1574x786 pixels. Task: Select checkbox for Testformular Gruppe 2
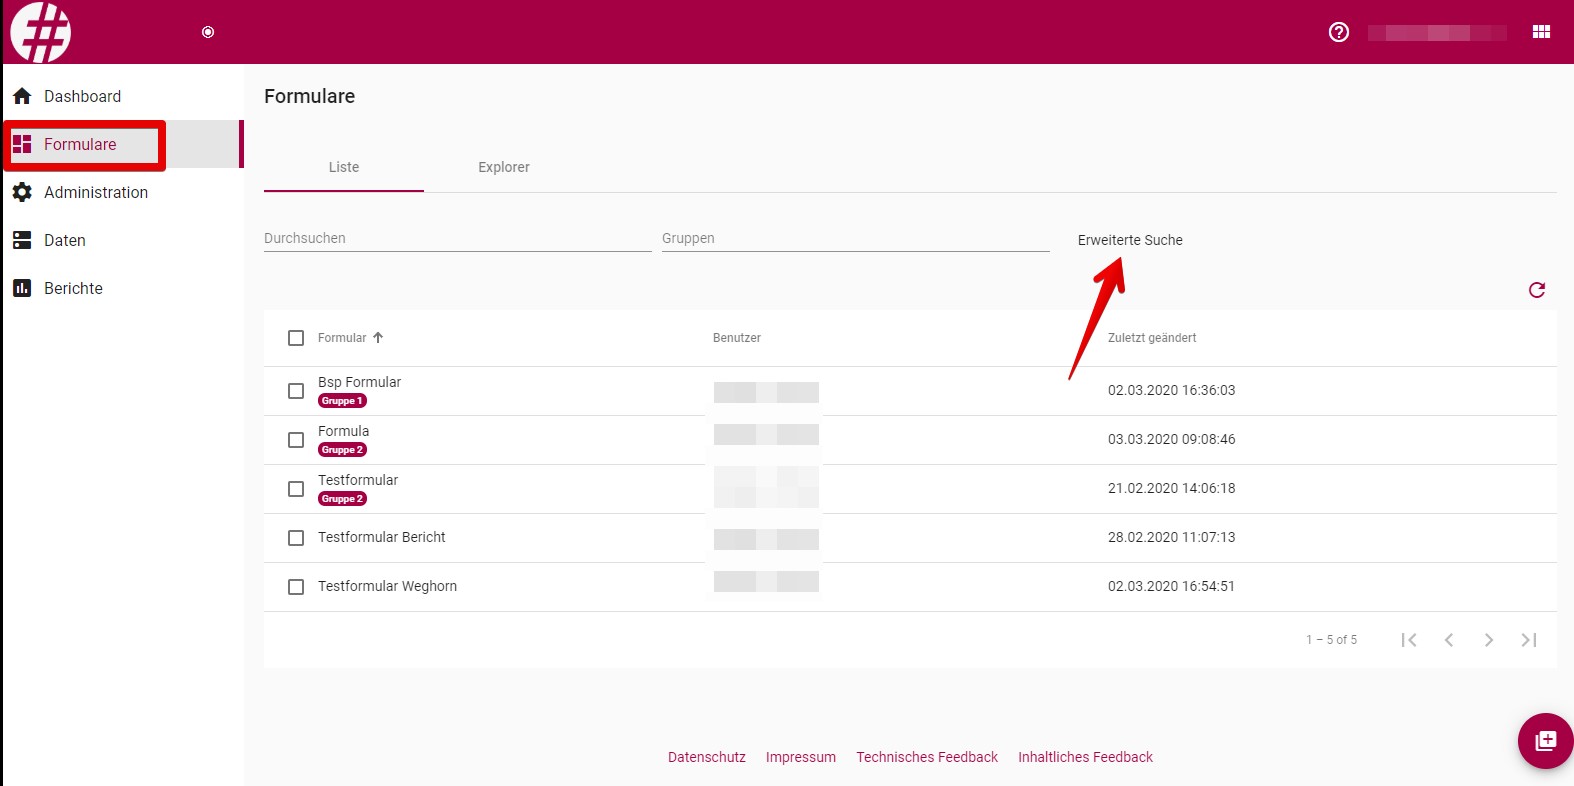296,489
